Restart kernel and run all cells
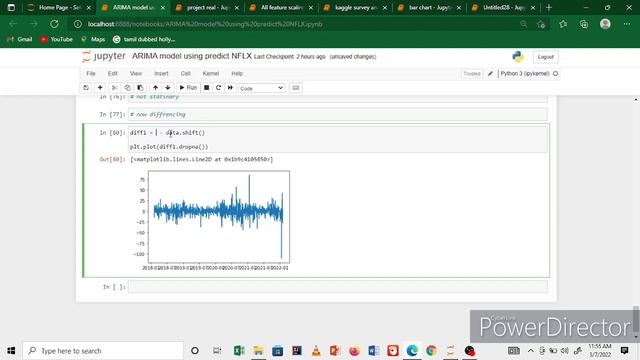Image resolution: width=640 pixels, height=360 pixels. 230,88
